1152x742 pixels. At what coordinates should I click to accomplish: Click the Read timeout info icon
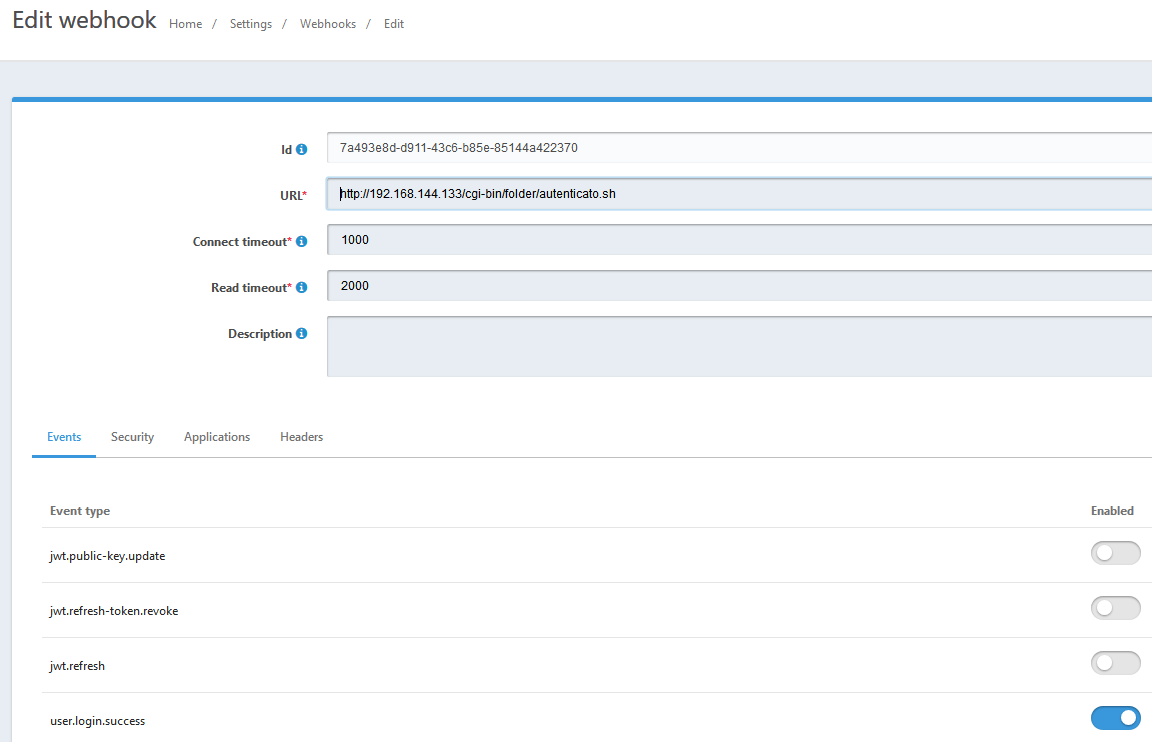(x=301, y=287)
